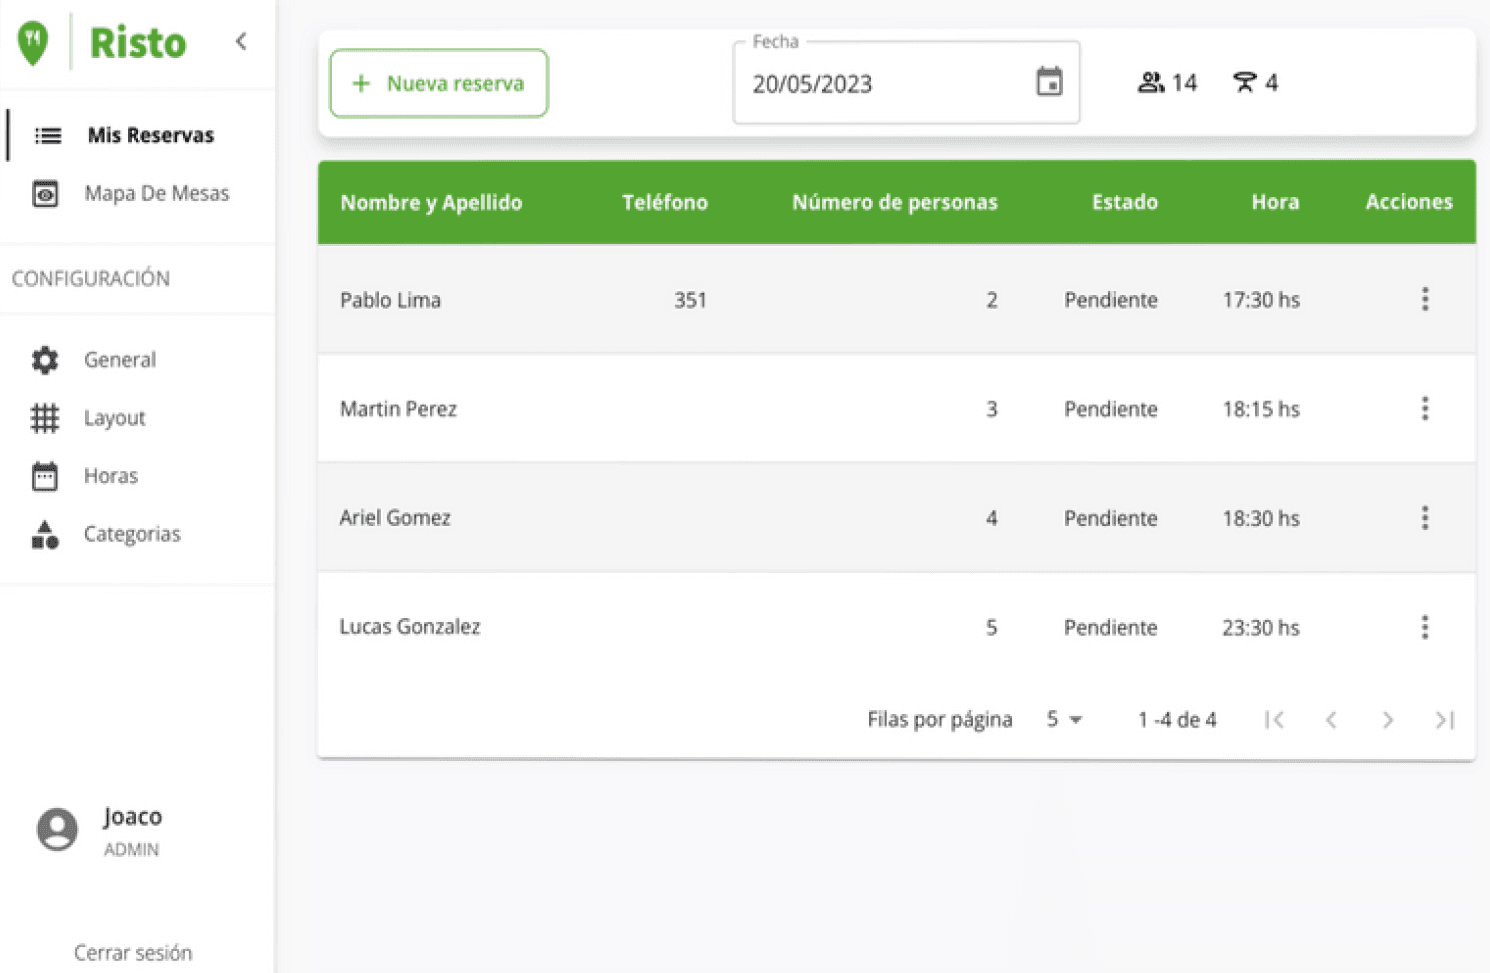Click the Acciones column header
The image size is (1490, 973).
(1409, 202)
